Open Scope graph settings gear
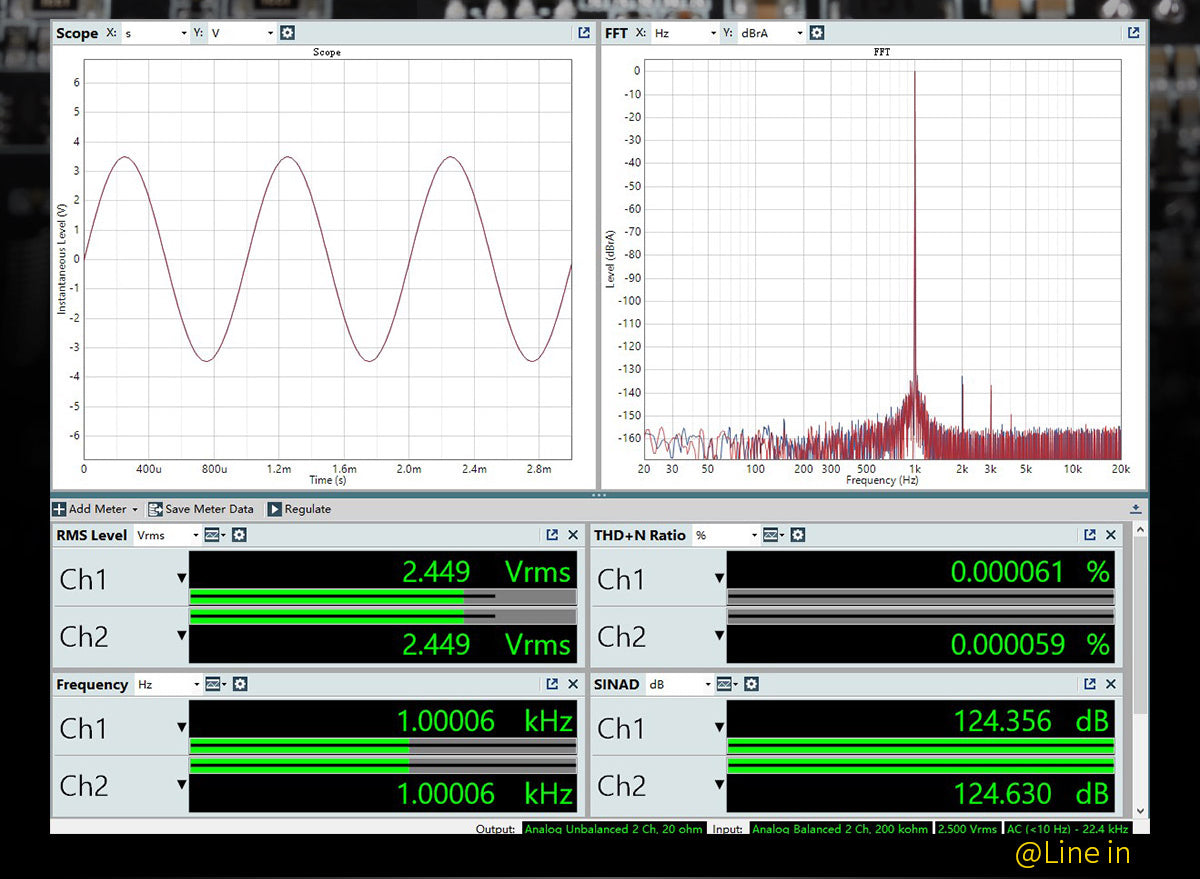1200x879 pixels. click(x=288, y=33)
